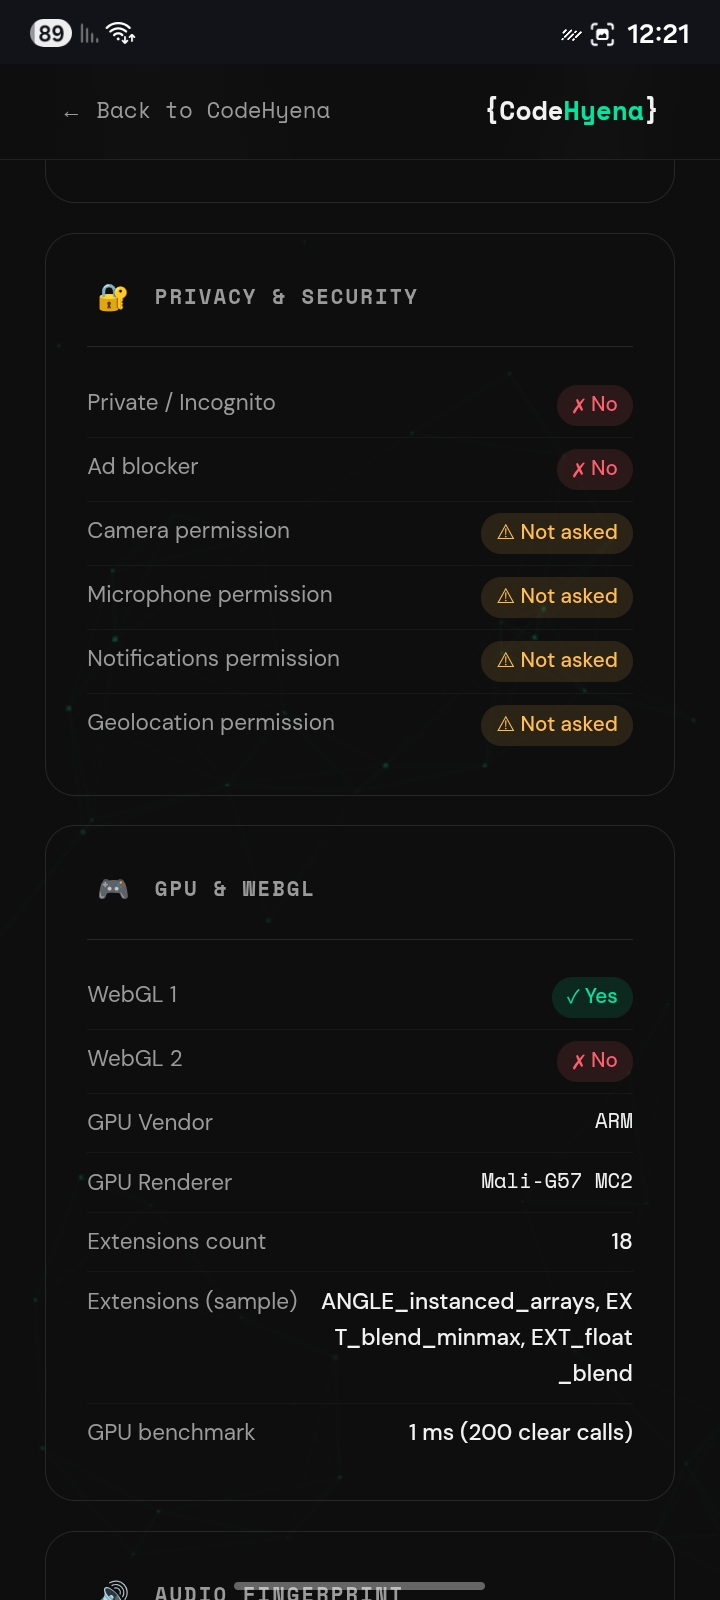Click Back to CodeHyena link
This screenshot has height=1600, width=720.
(x=196, y=111)
